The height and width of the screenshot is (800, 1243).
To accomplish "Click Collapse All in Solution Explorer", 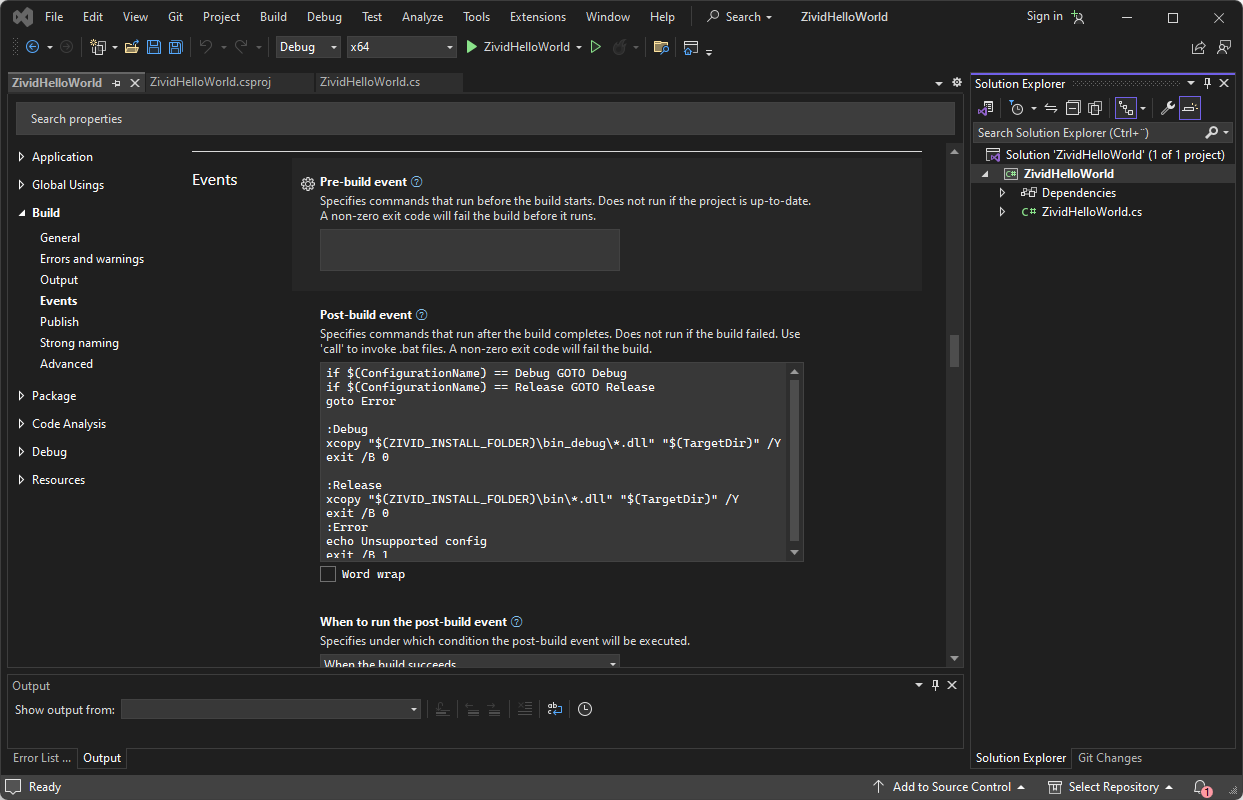I will pos(1073,108).
